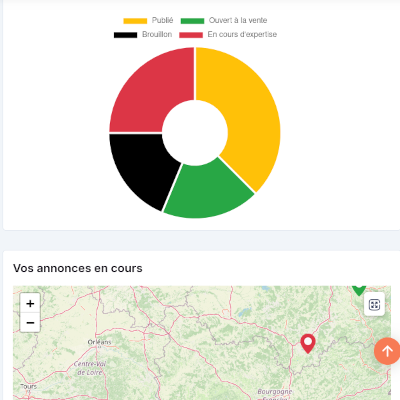Click the green legend color swatch
The width and height of the screenshot is (400, 400).
[x=192, y=21]
